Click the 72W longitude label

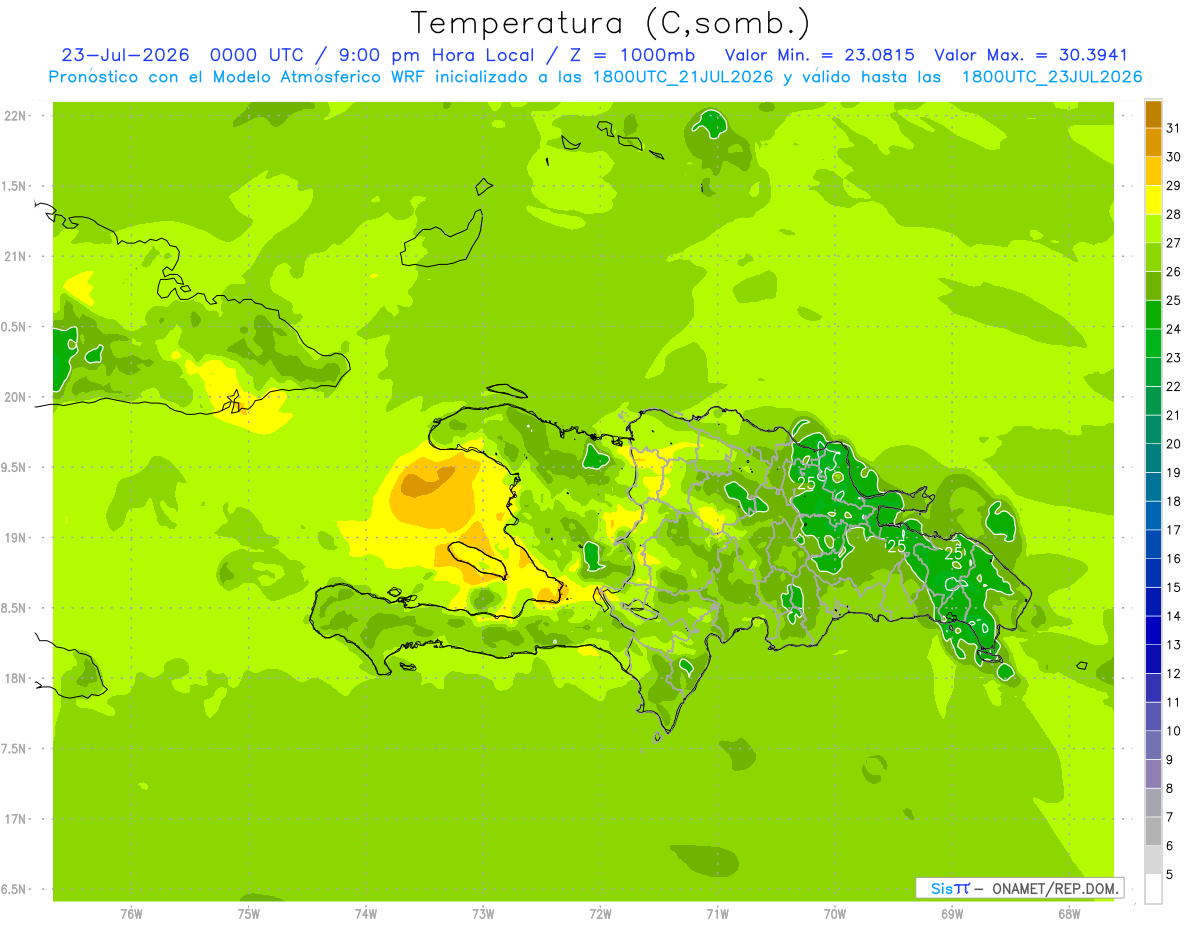tap(600, 914)
